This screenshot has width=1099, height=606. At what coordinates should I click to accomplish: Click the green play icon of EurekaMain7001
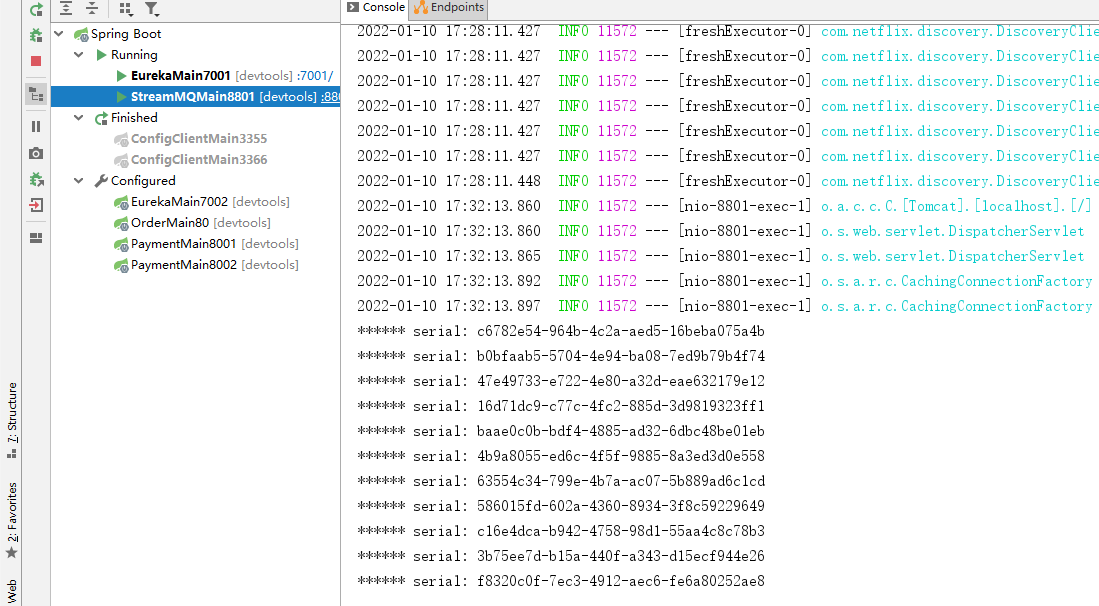pos(121,76)
